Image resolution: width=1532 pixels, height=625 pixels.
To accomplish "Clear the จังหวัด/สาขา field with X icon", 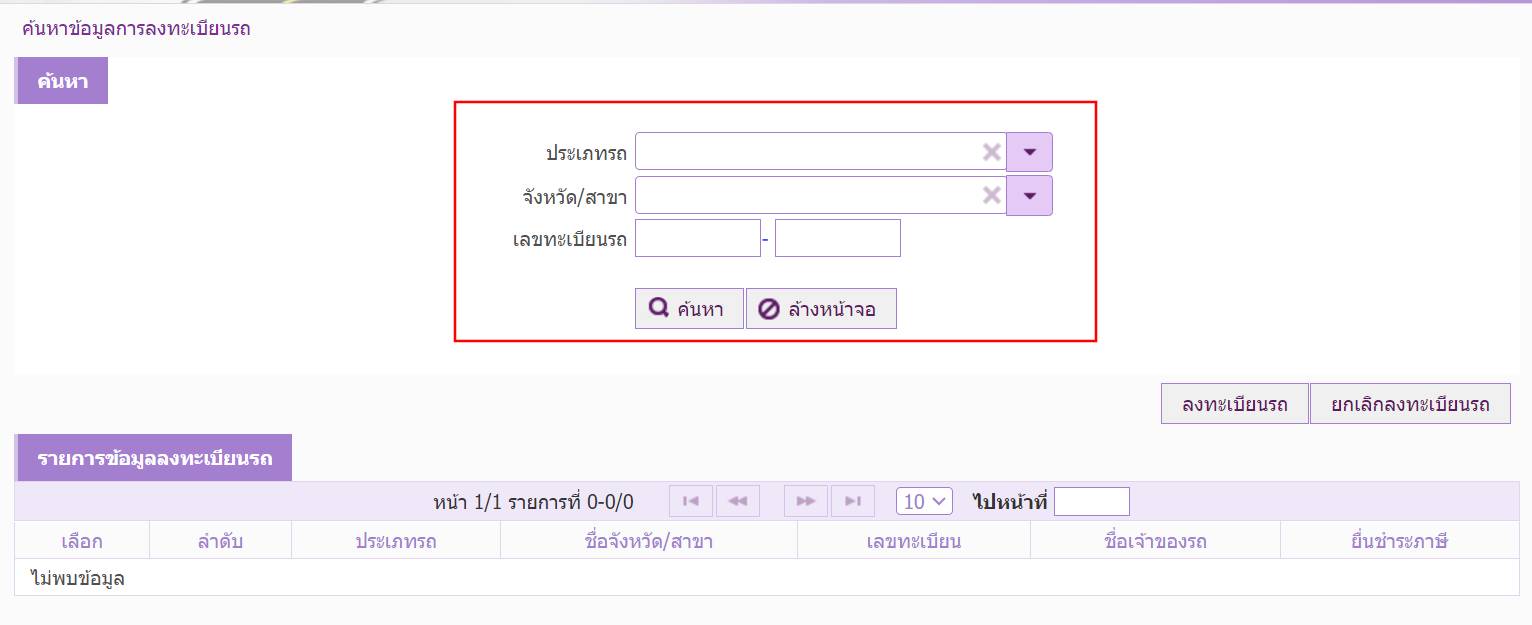I will pos(991,195).
